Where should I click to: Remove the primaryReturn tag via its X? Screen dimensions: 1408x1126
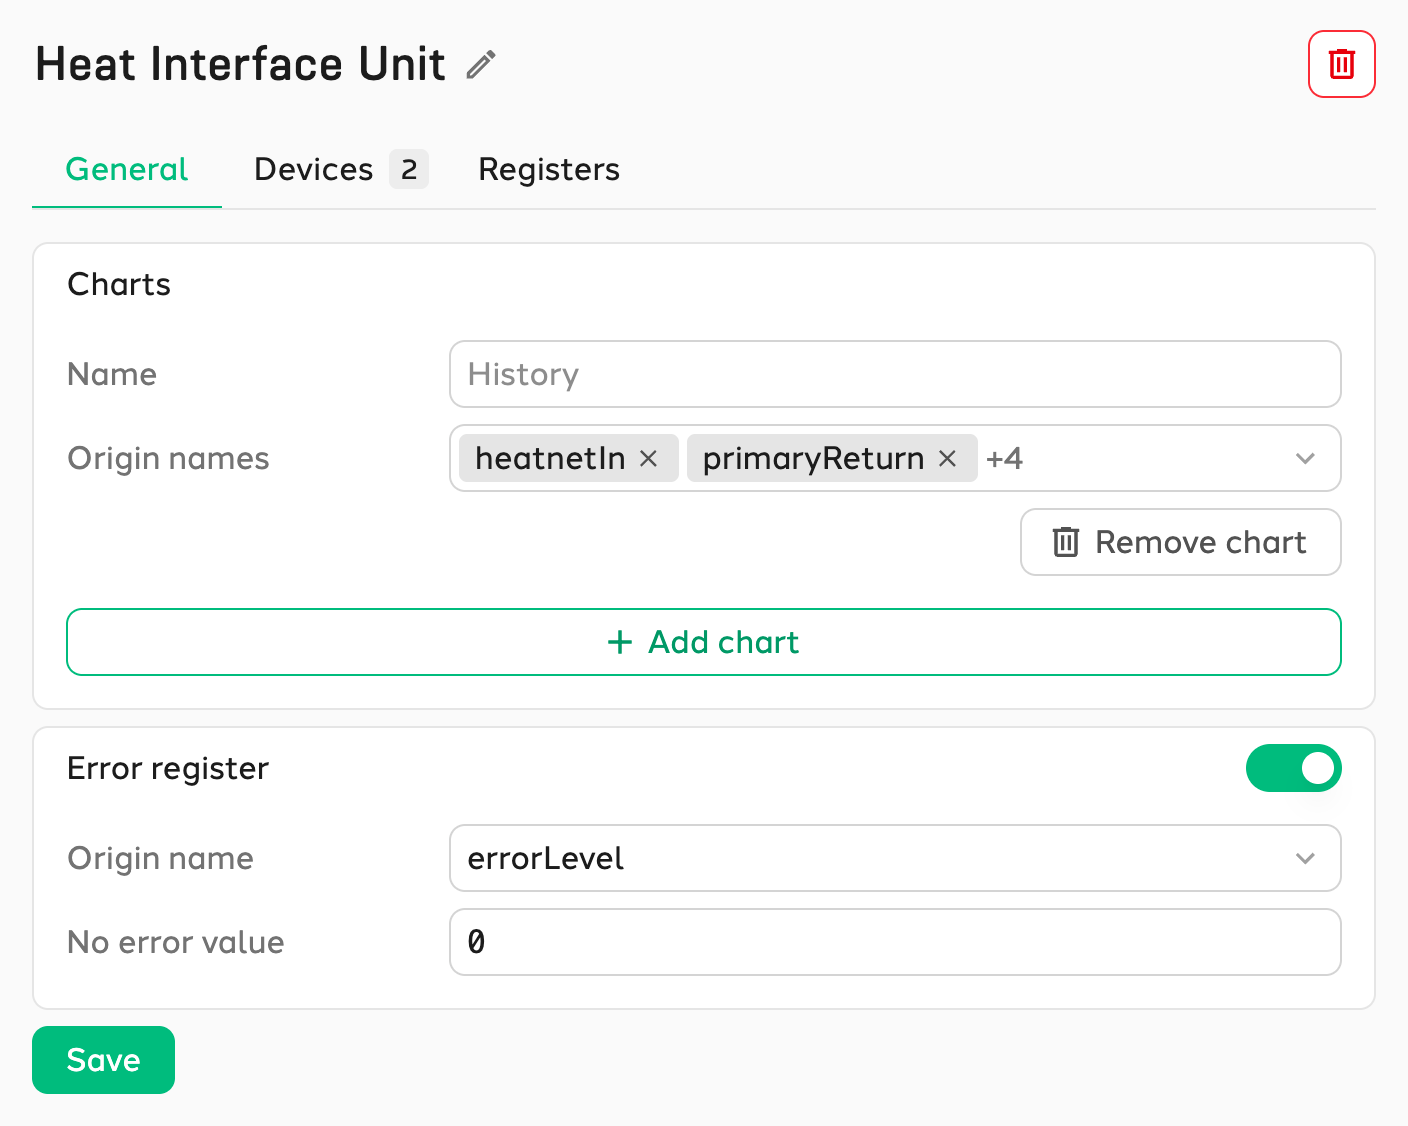tap(947, 458)
